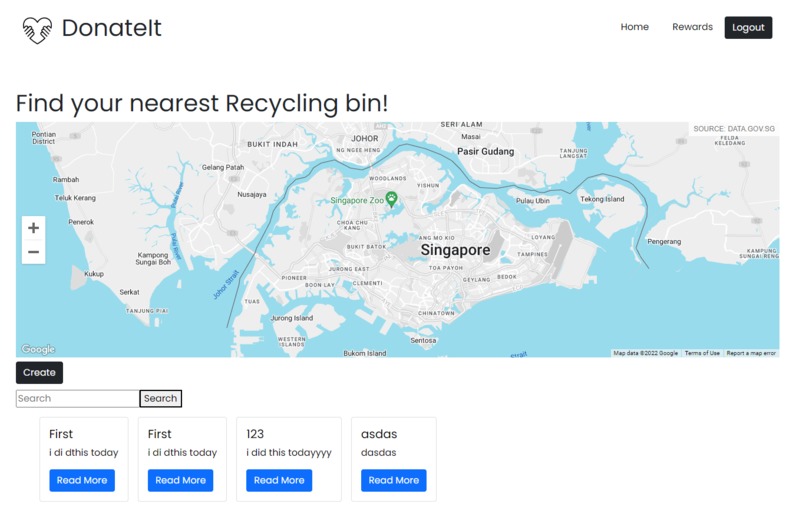Zoom in the map with plus
806x507 pixels.
tap(33, 228)
